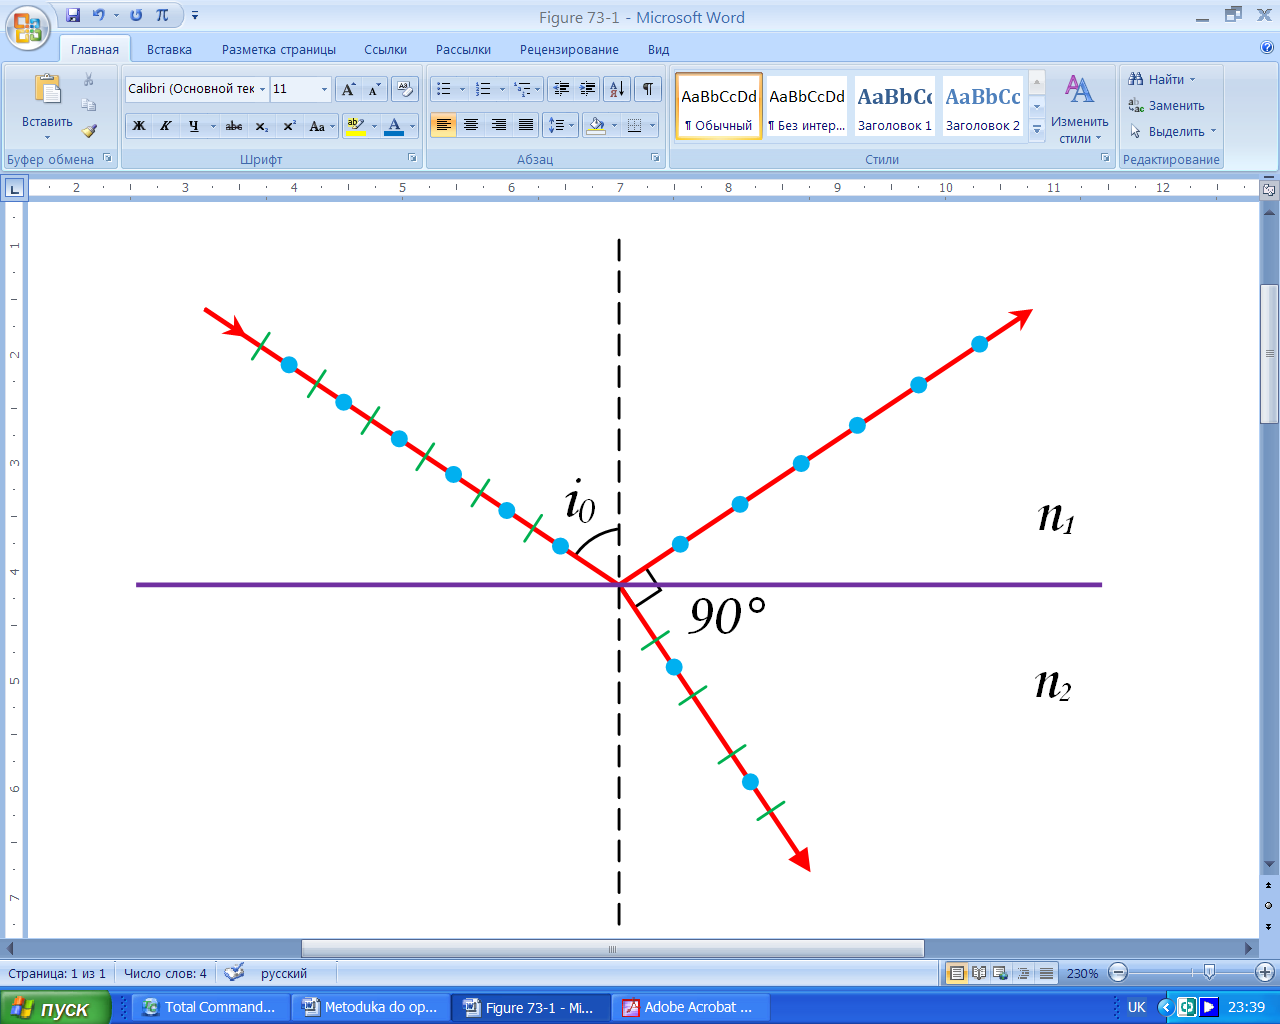Toggle superscript formatting

(x=289, y=126)
